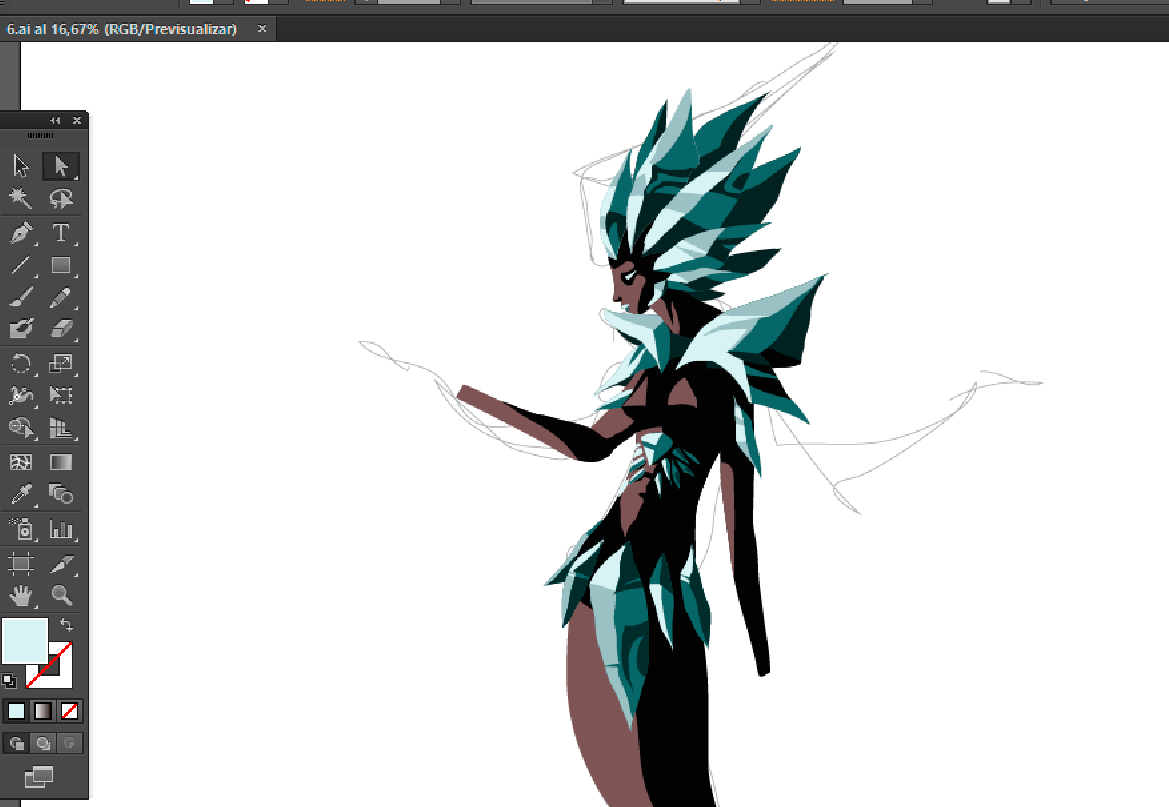Pick the Gradient tool

pos(61,462)
